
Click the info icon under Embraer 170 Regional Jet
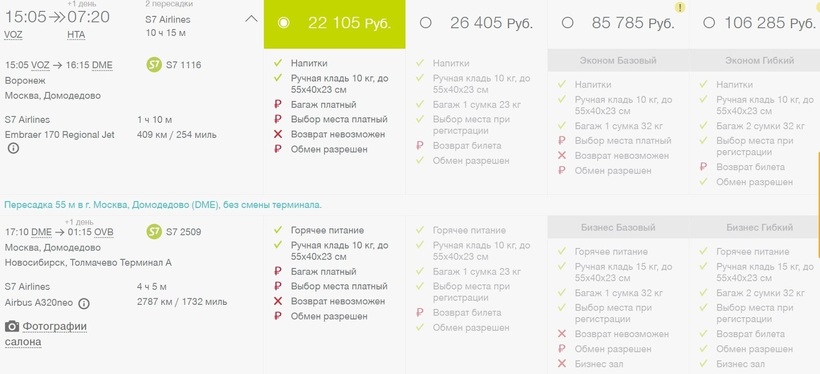[x=13, y=149]
